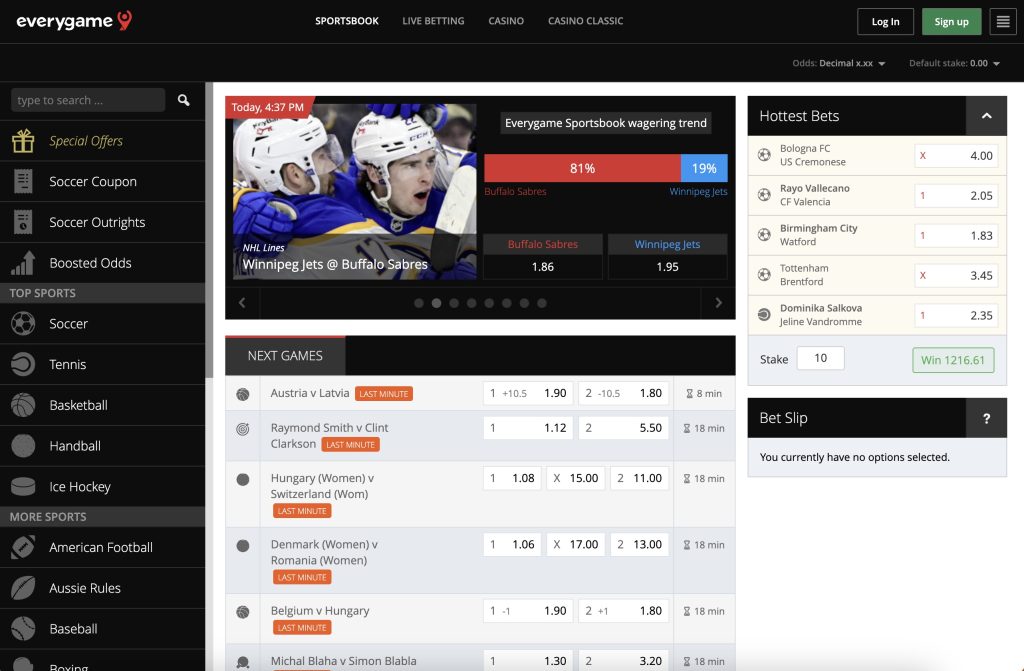
Task: Open the Odds format Decimal dropdown
Action: coord(839,62)
